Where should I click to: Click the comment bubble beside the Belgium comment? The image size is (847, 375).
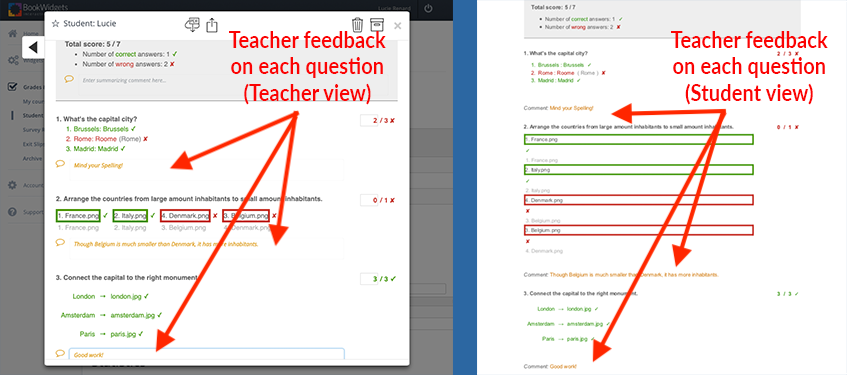point(60,243)
